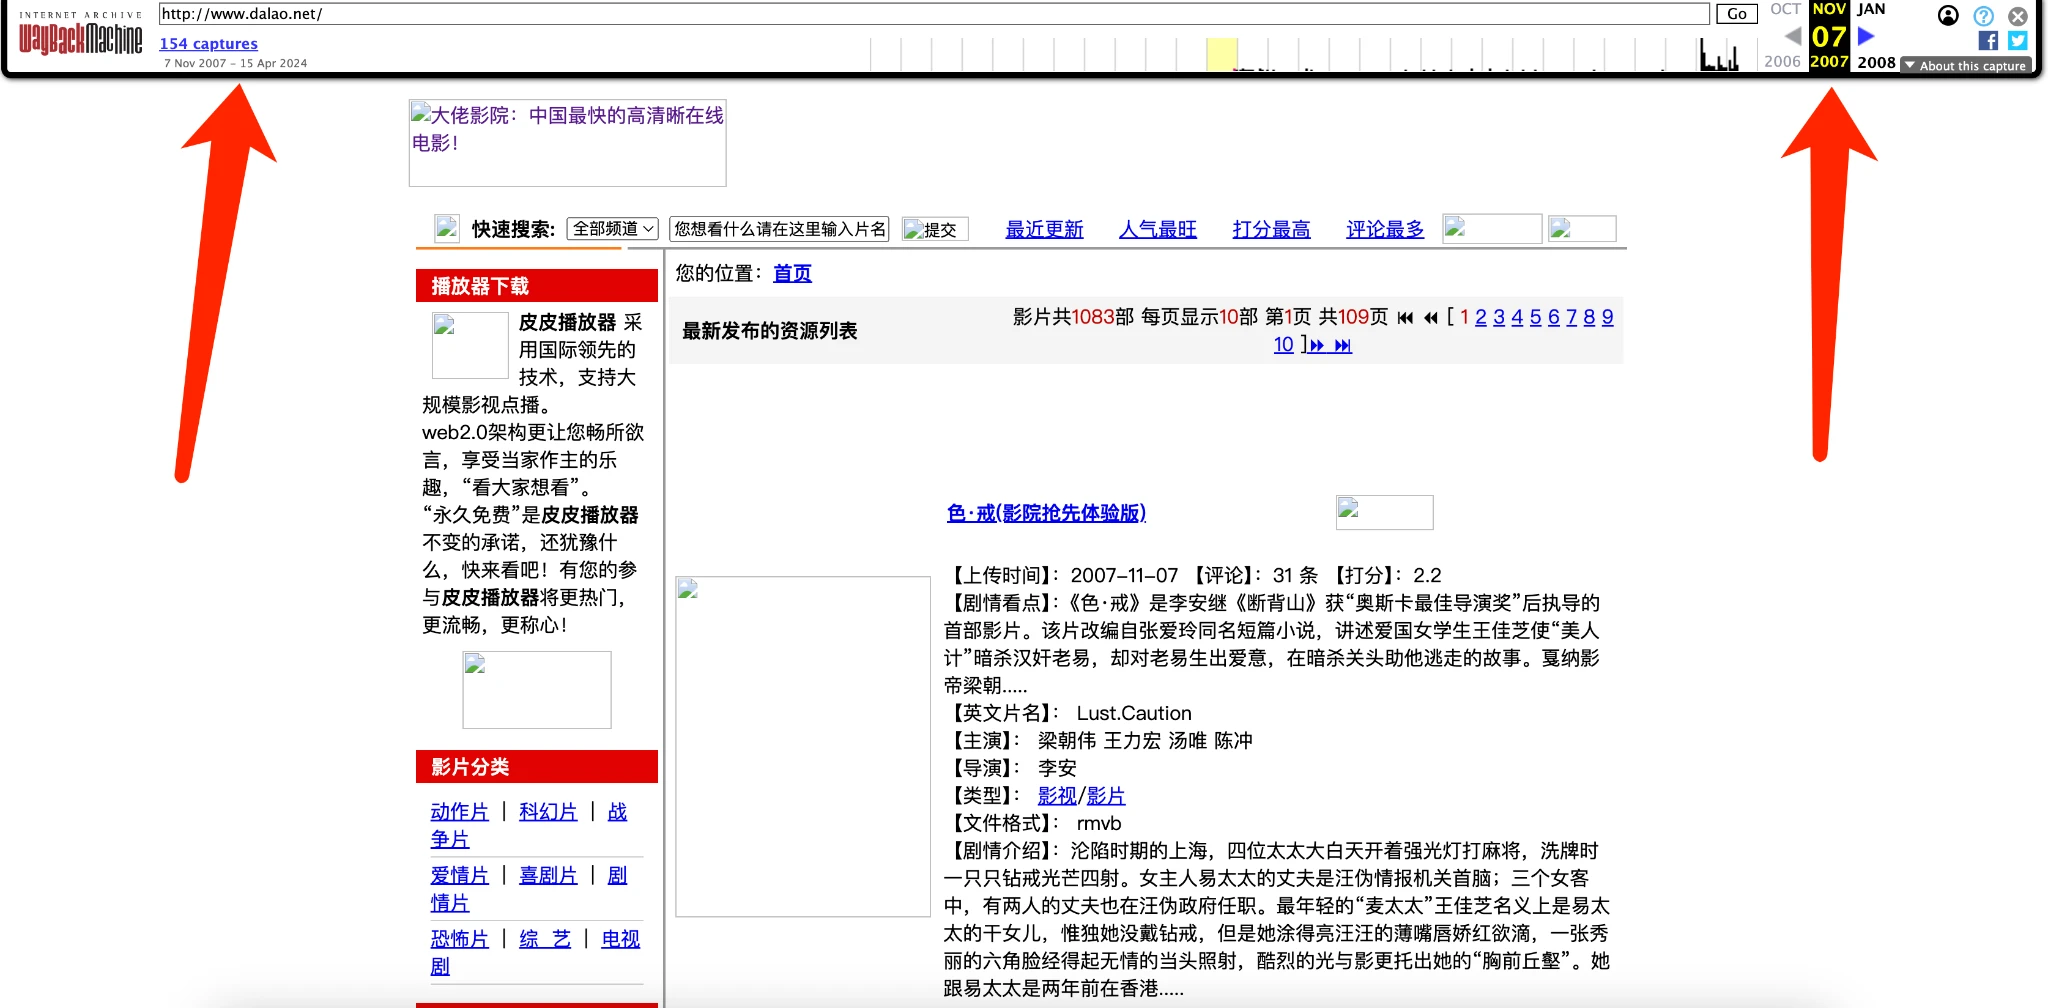Viewport: 2048px width, 1008px height.
Task: Open the 最近更新 tab
Action: coord(1044,229)
